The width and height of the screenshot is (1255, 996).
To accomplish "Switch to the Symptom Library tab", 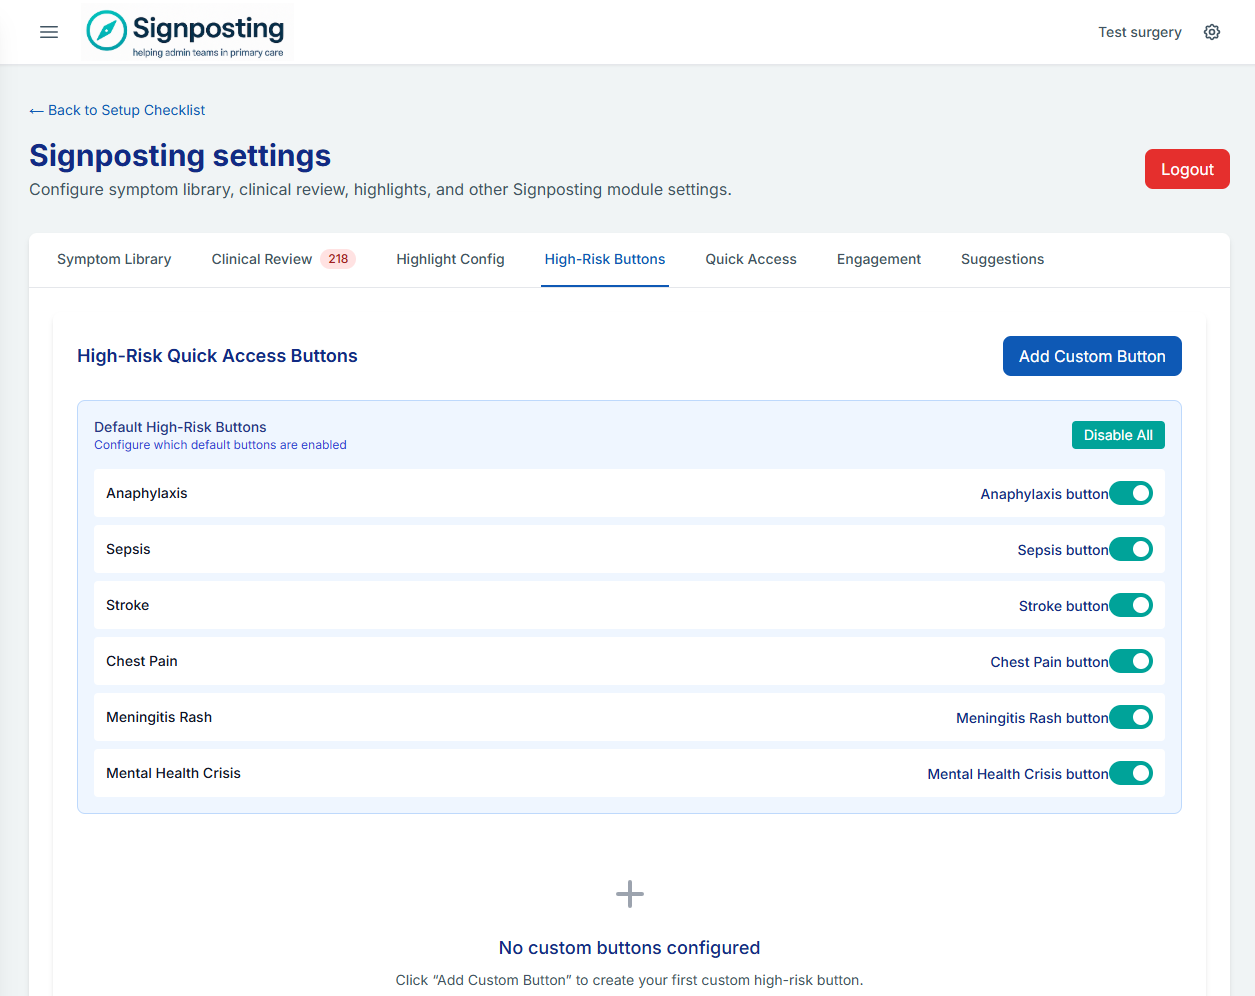I will click(114, 259).
